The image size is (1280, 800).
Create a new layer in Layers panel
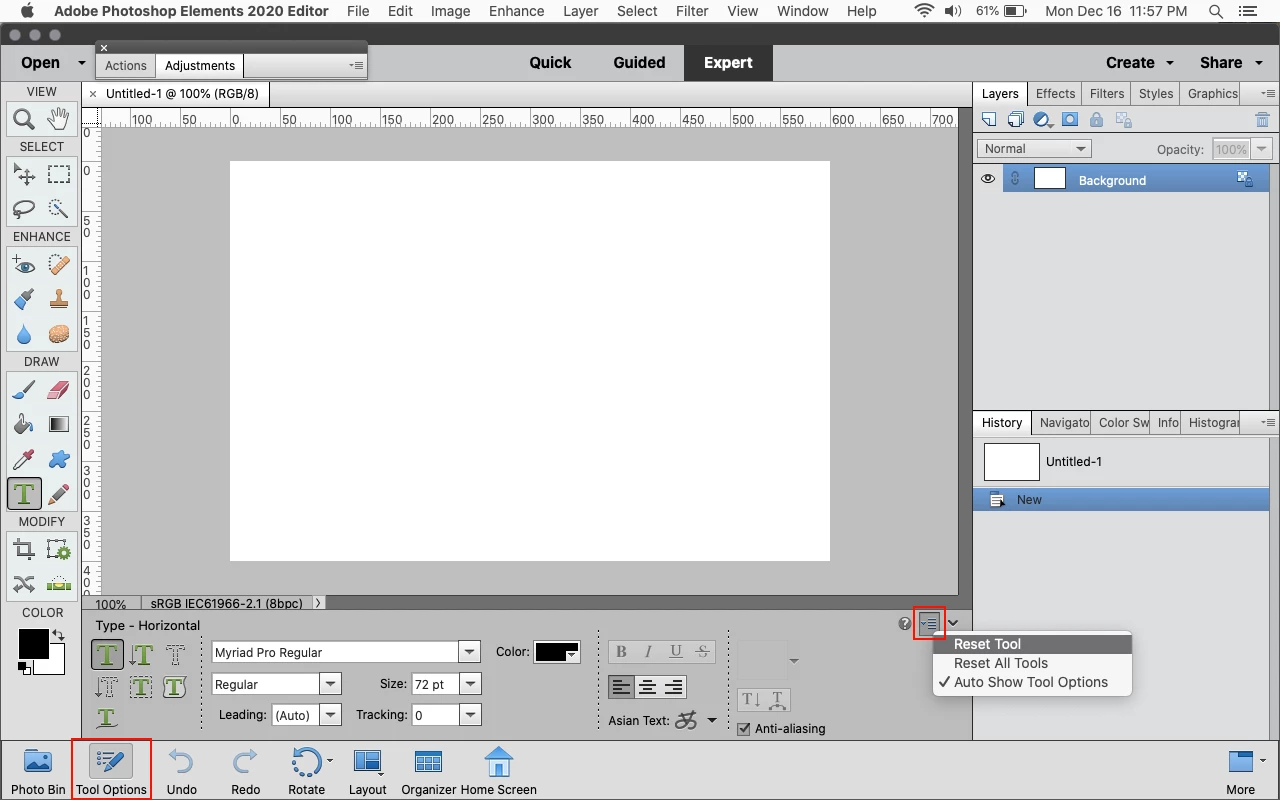pos(989,120)
